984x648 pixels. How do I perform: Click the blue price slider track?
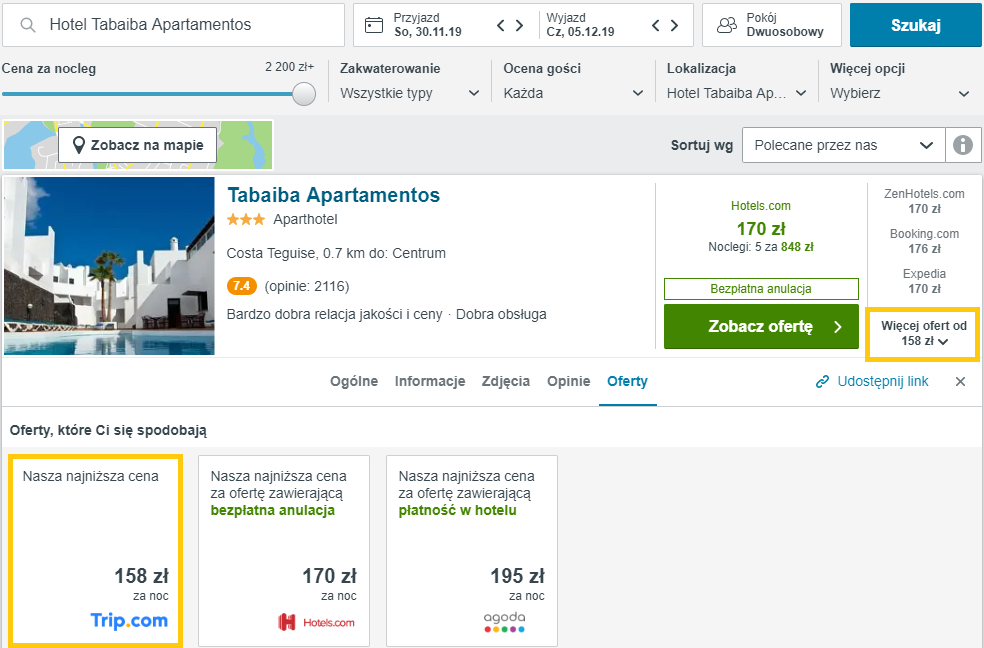click(147, 94)
